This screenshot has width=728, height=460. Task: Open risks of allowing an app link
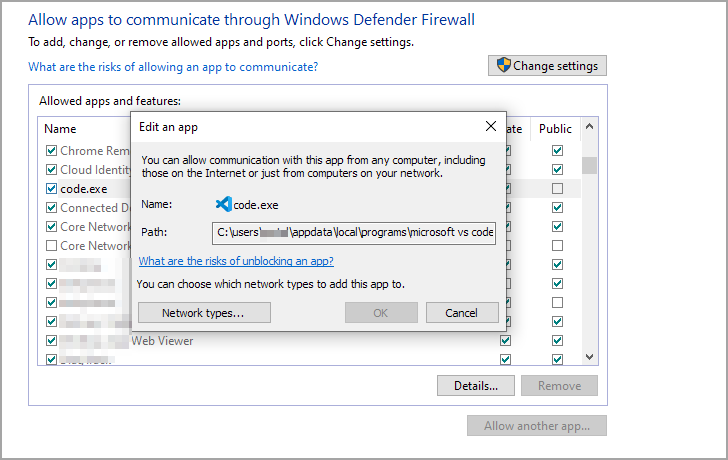(x=173, y=67)
